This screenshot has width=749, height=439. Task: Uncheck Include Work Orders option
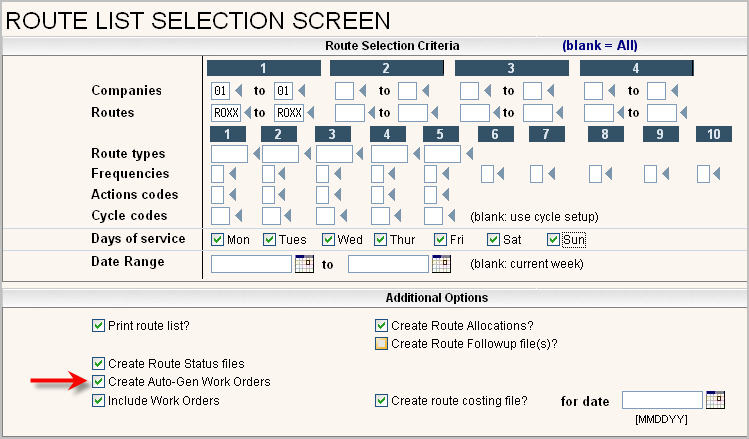98,401
